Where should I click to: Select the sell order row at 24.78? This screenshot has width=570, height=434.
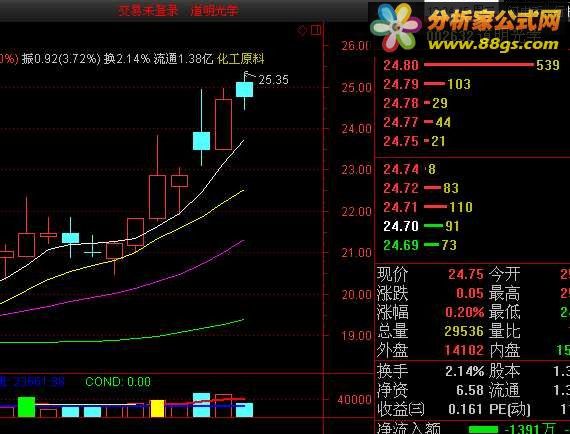pos(416,103)
